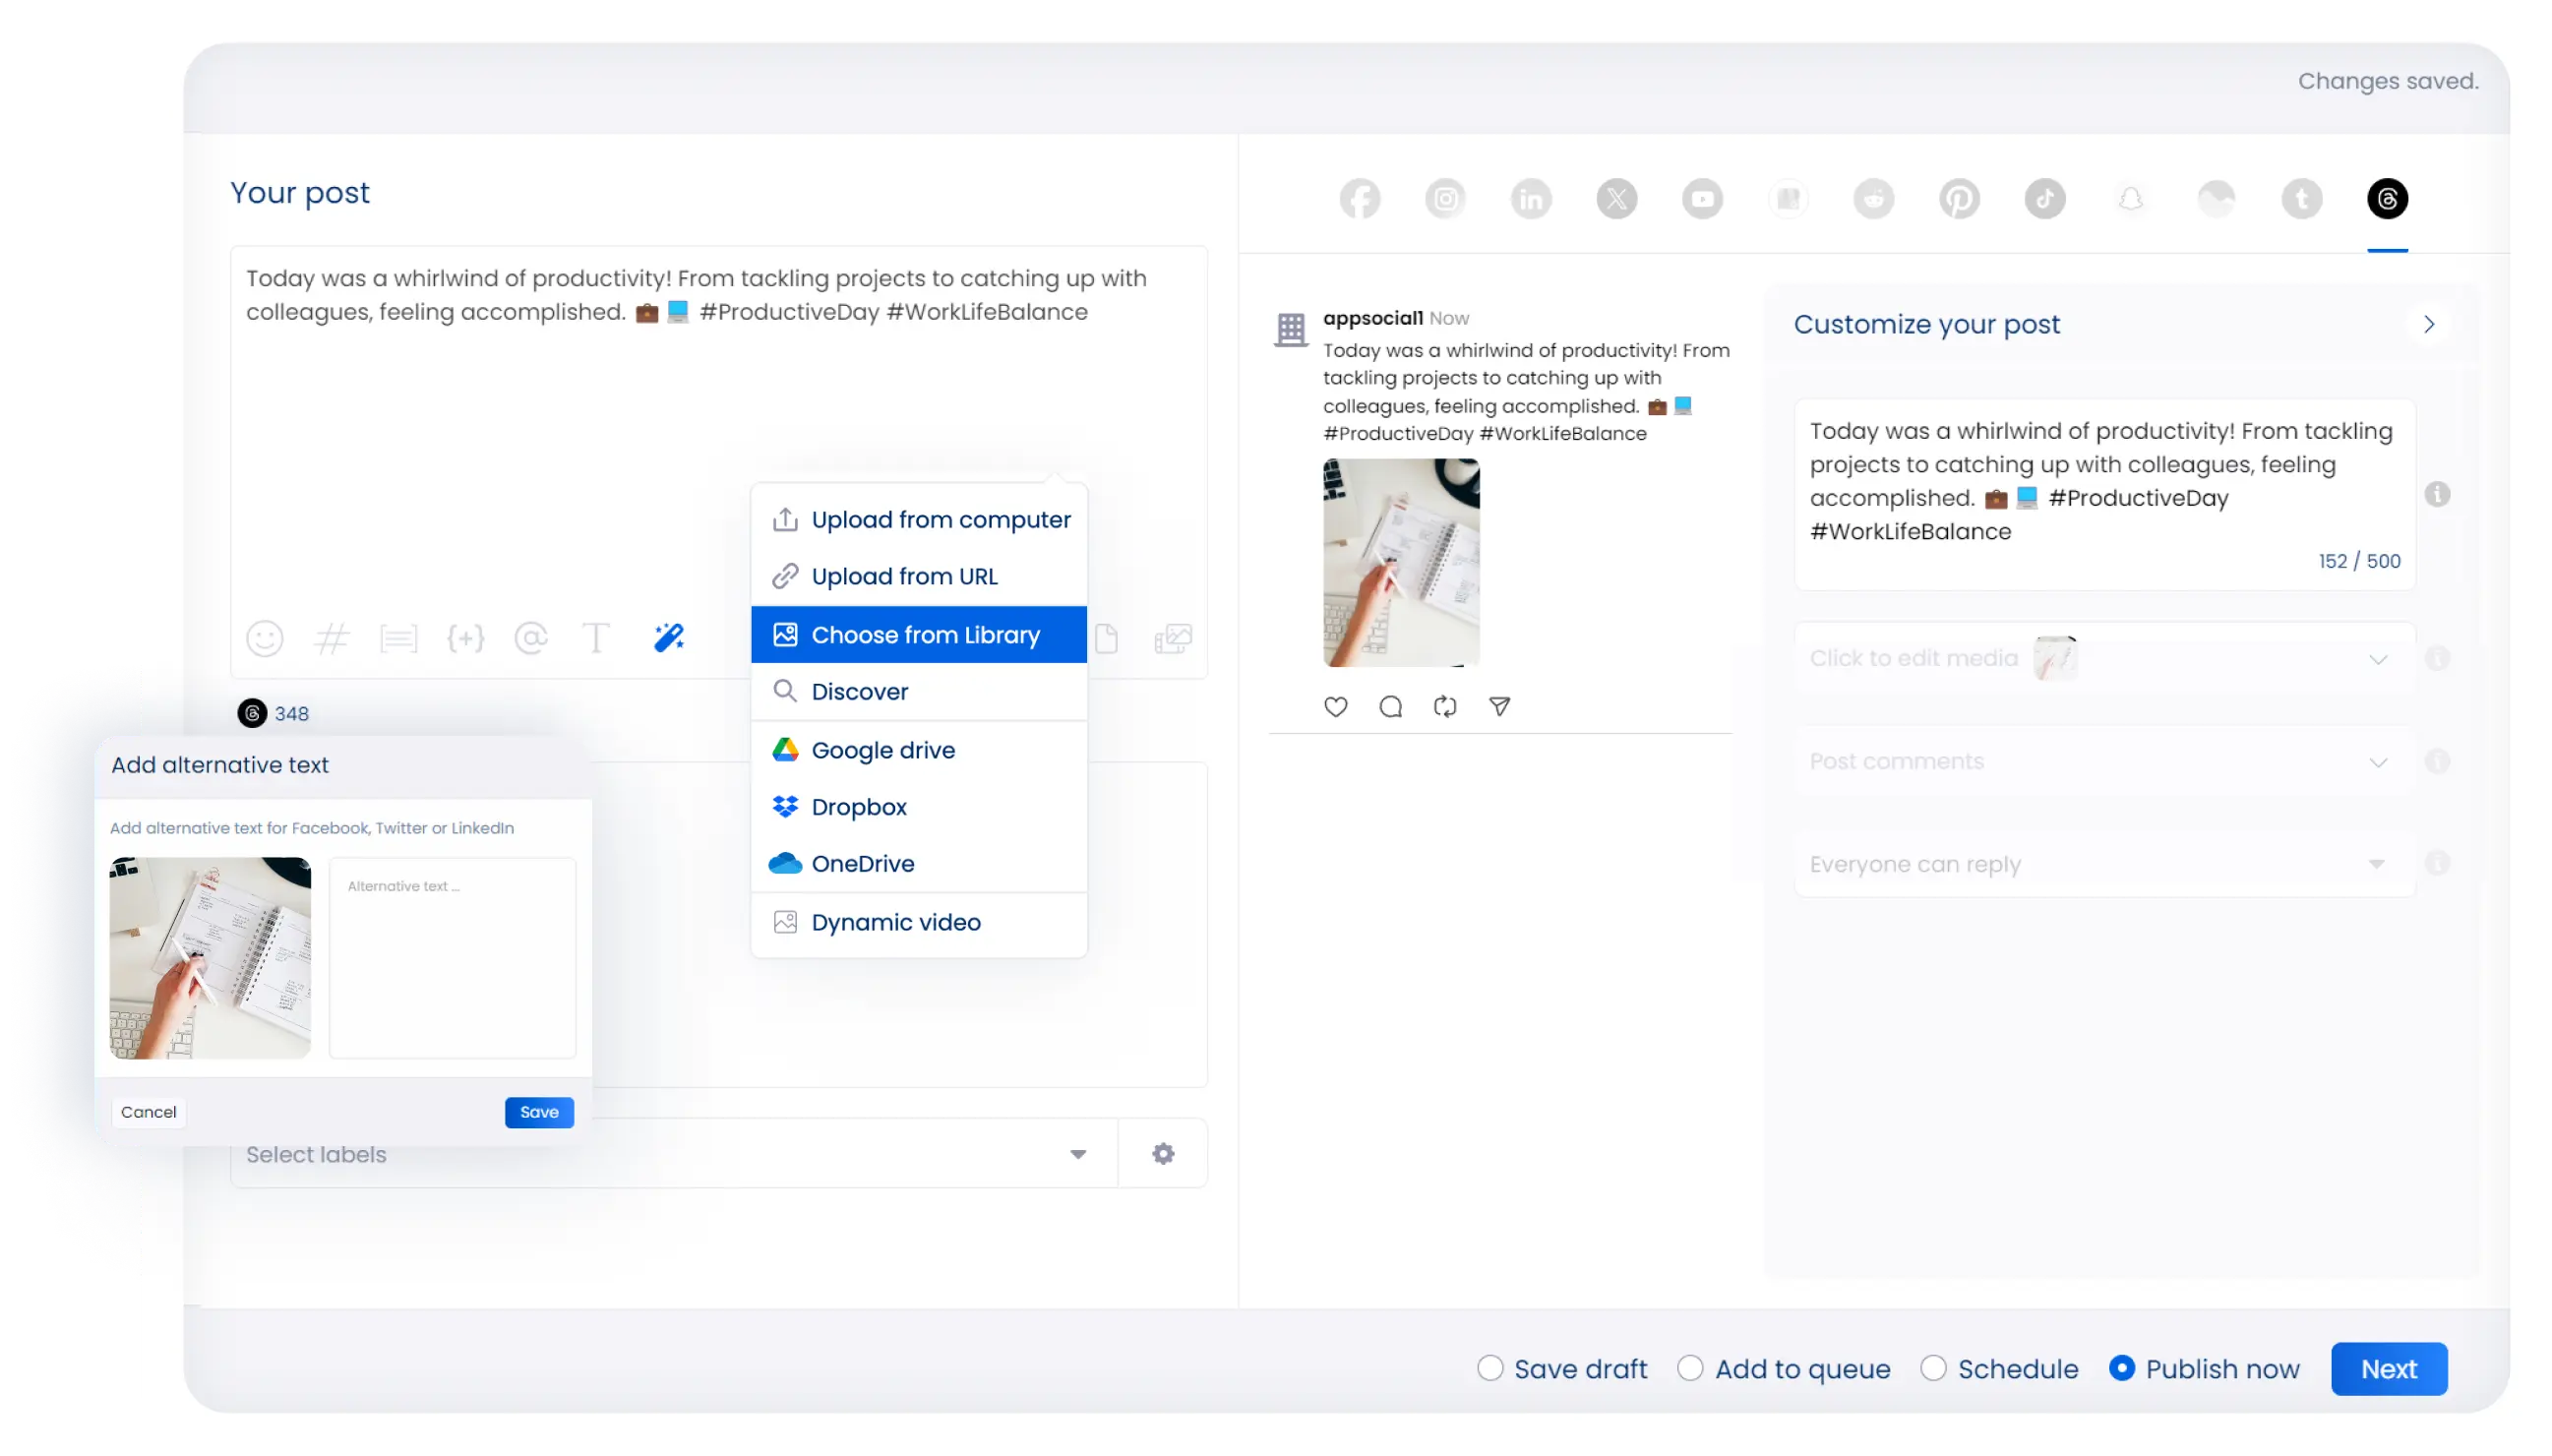The image size is (2552, 1456).
Task: Open the text formatting T icon
Action: [596, 638]
